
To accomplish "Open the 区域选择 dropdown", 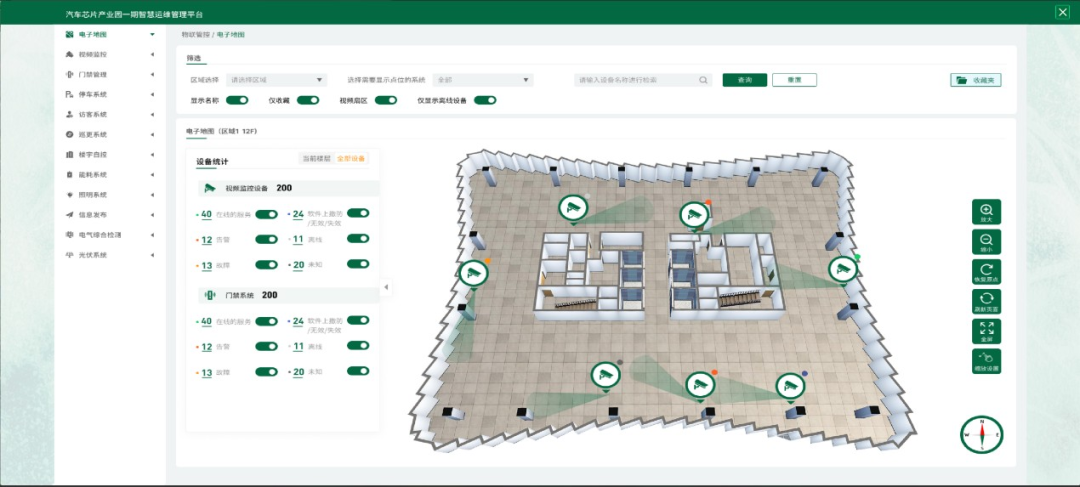I will pyautogui.click(x=276, y=80).
